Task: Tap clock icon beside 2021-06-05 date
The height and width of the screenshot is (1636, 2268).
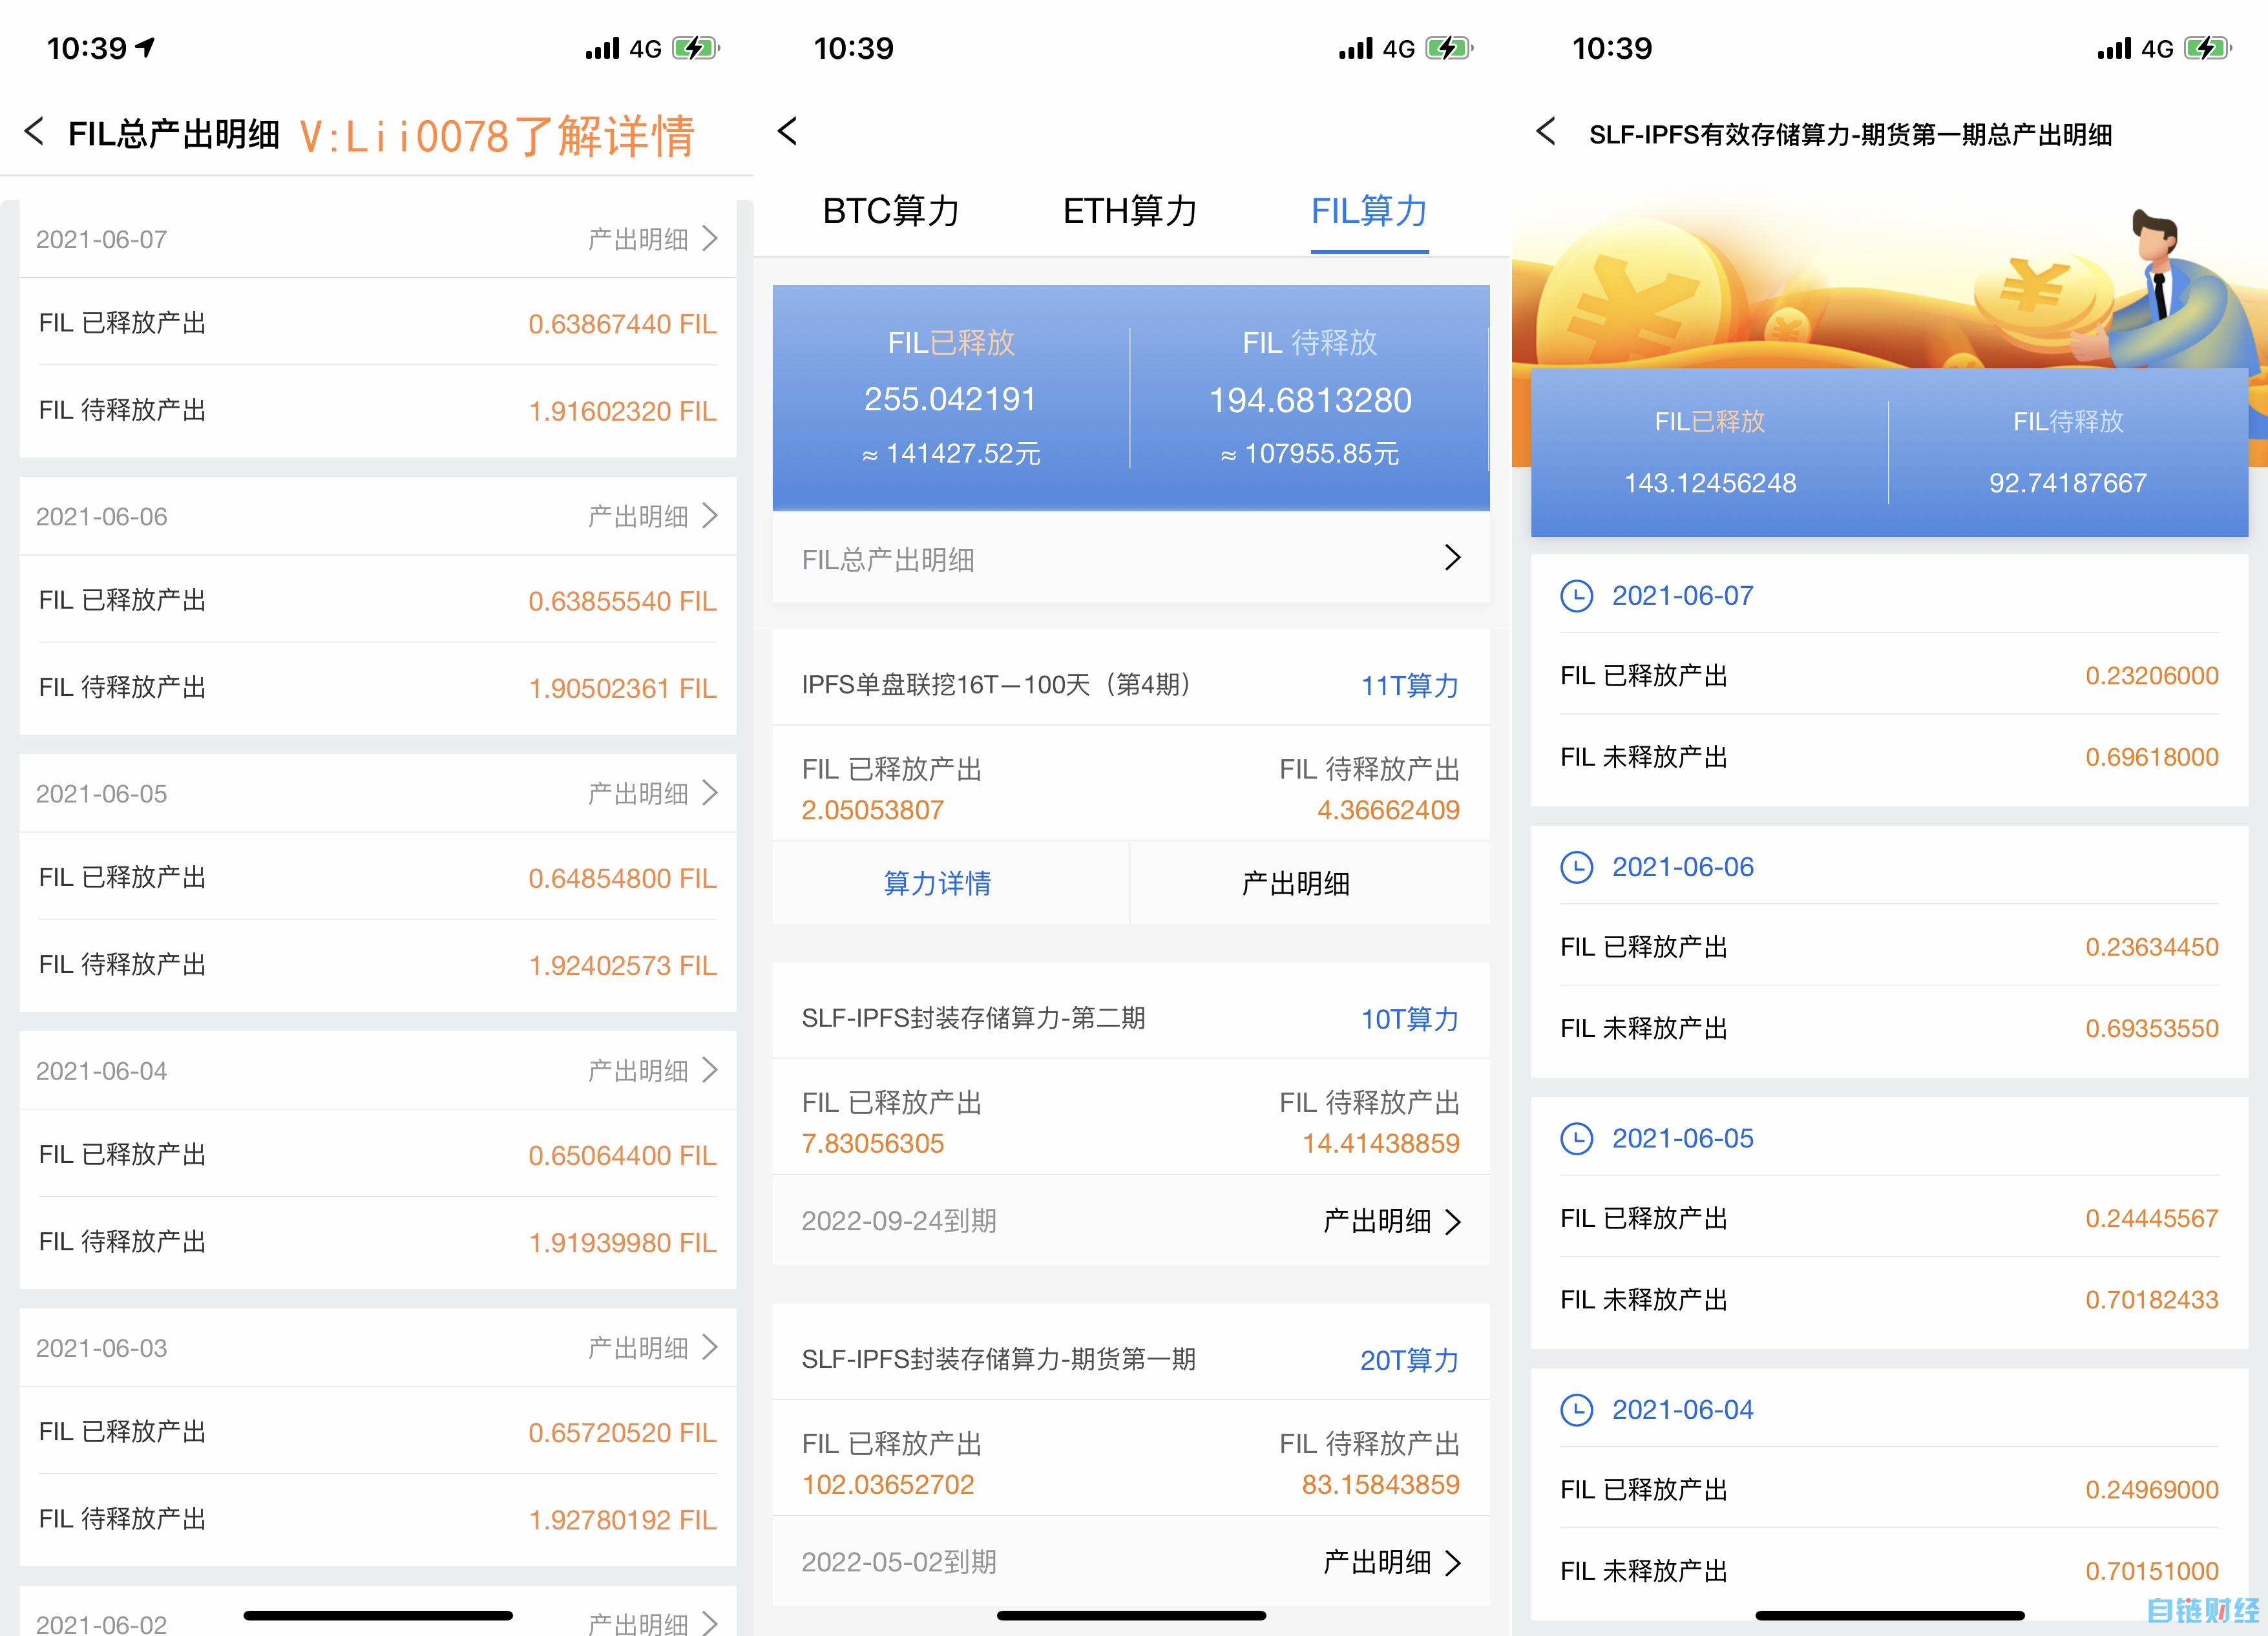Action: coord(1576,1138)
